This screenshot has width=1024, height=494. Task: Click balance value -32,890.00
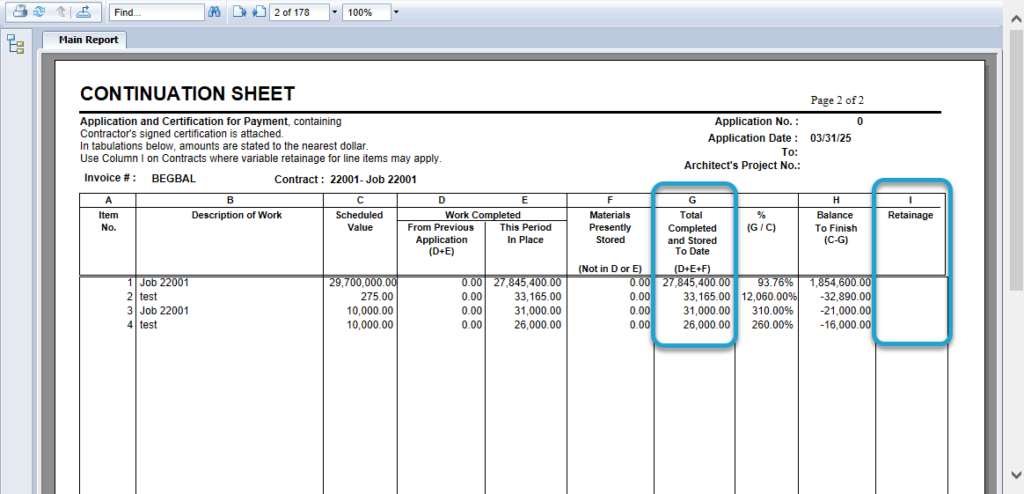[844, 297]
